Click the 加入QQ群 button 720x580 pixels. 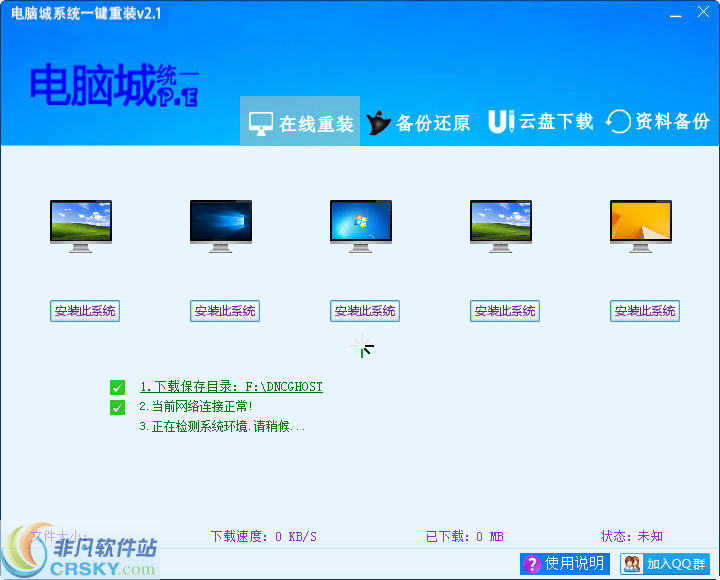[x=665, y=563]
